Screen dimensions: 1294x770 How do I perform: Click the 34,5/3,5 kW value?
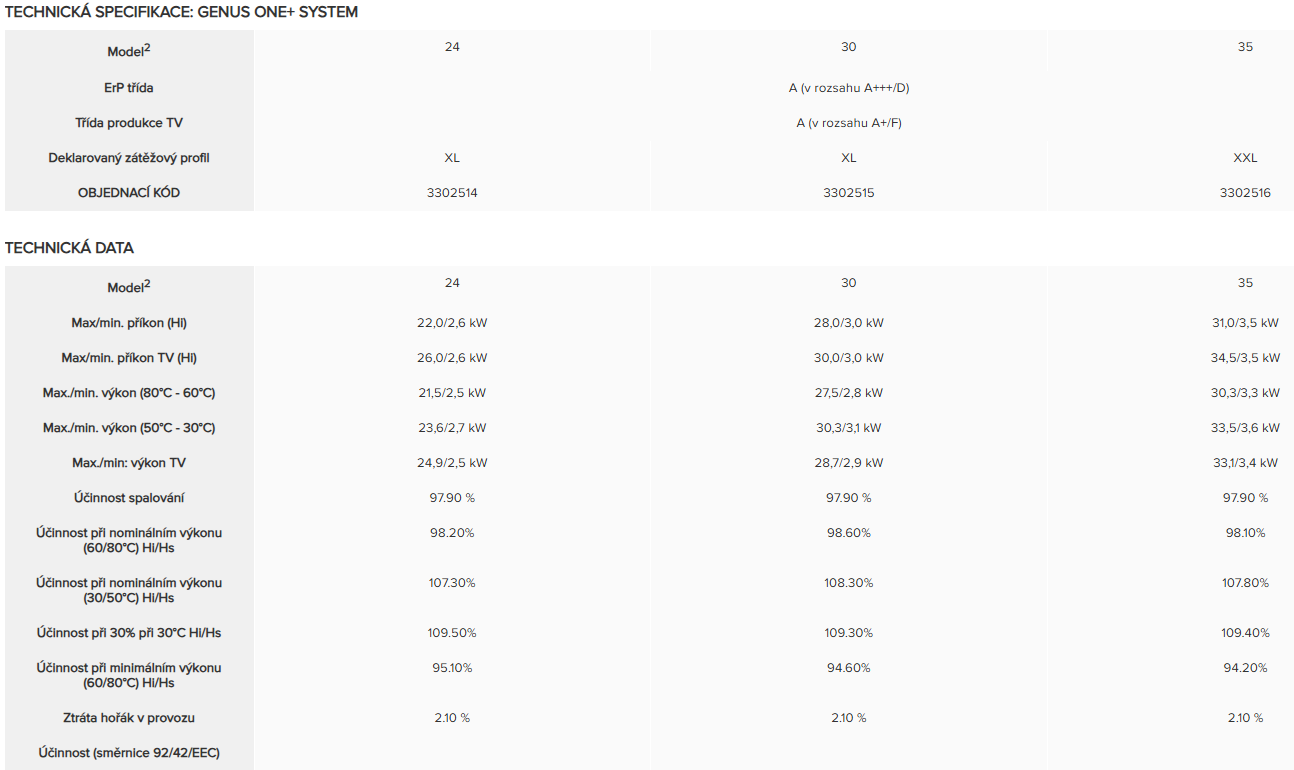point(1244,358)
